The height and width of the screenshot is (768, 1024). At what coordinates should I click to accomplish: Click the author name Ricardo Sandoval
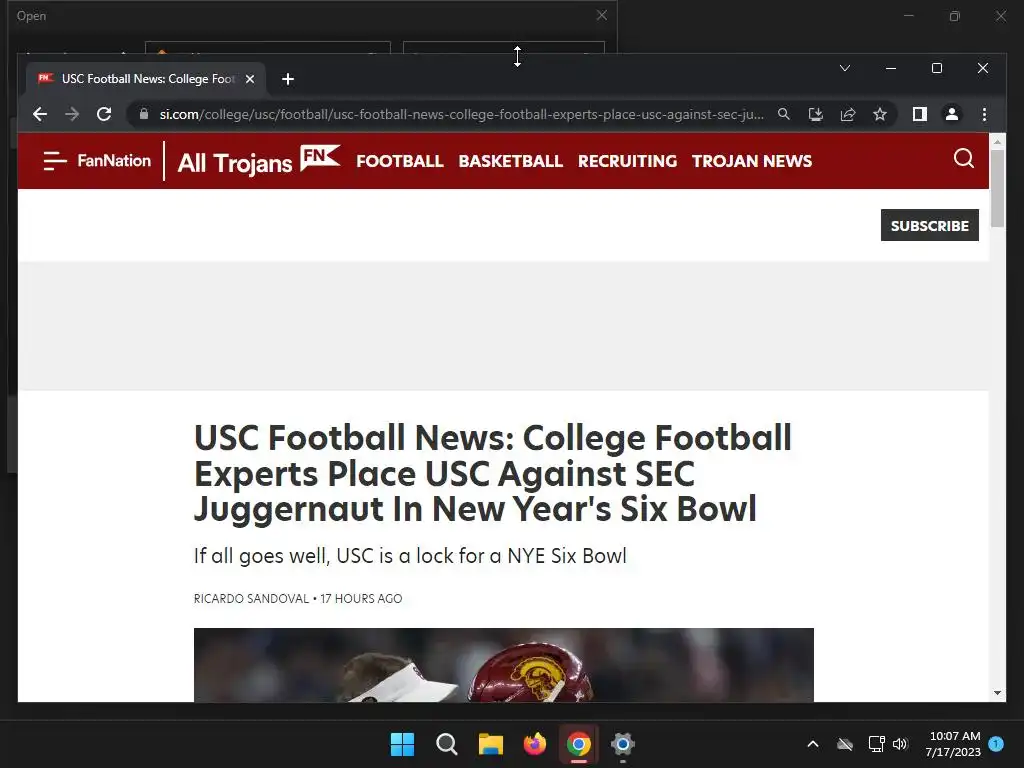[251, 599]
